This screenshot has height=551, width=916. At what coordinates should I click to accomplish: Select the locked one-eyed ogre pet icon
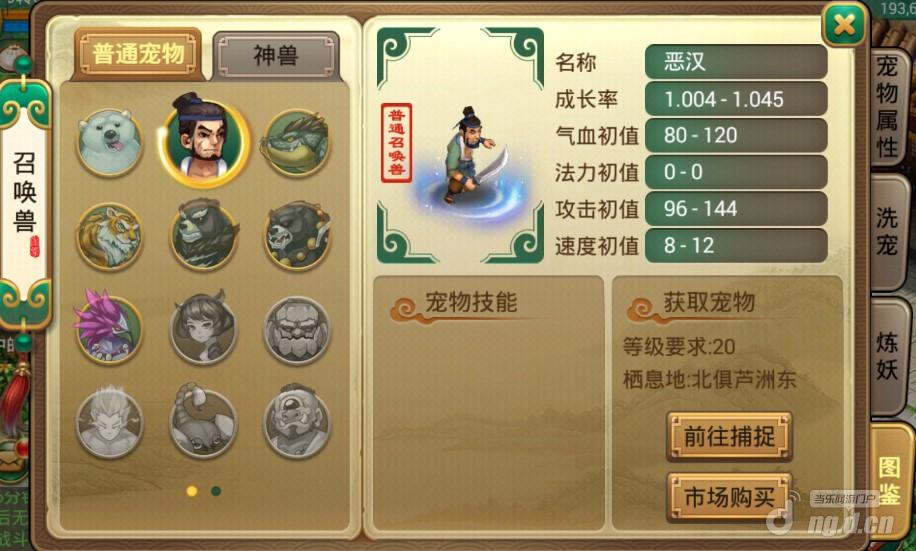(x=297, y=422)
